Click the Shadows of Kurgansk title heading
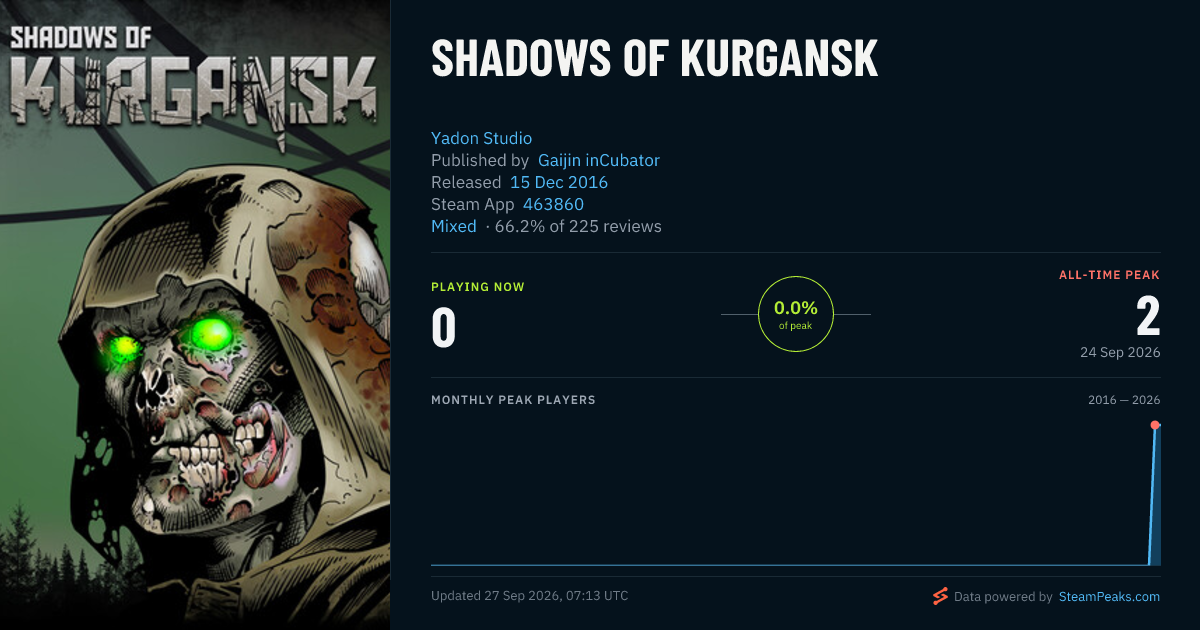This screenshot has width=1200, height=630. click(x=654, y=60)
